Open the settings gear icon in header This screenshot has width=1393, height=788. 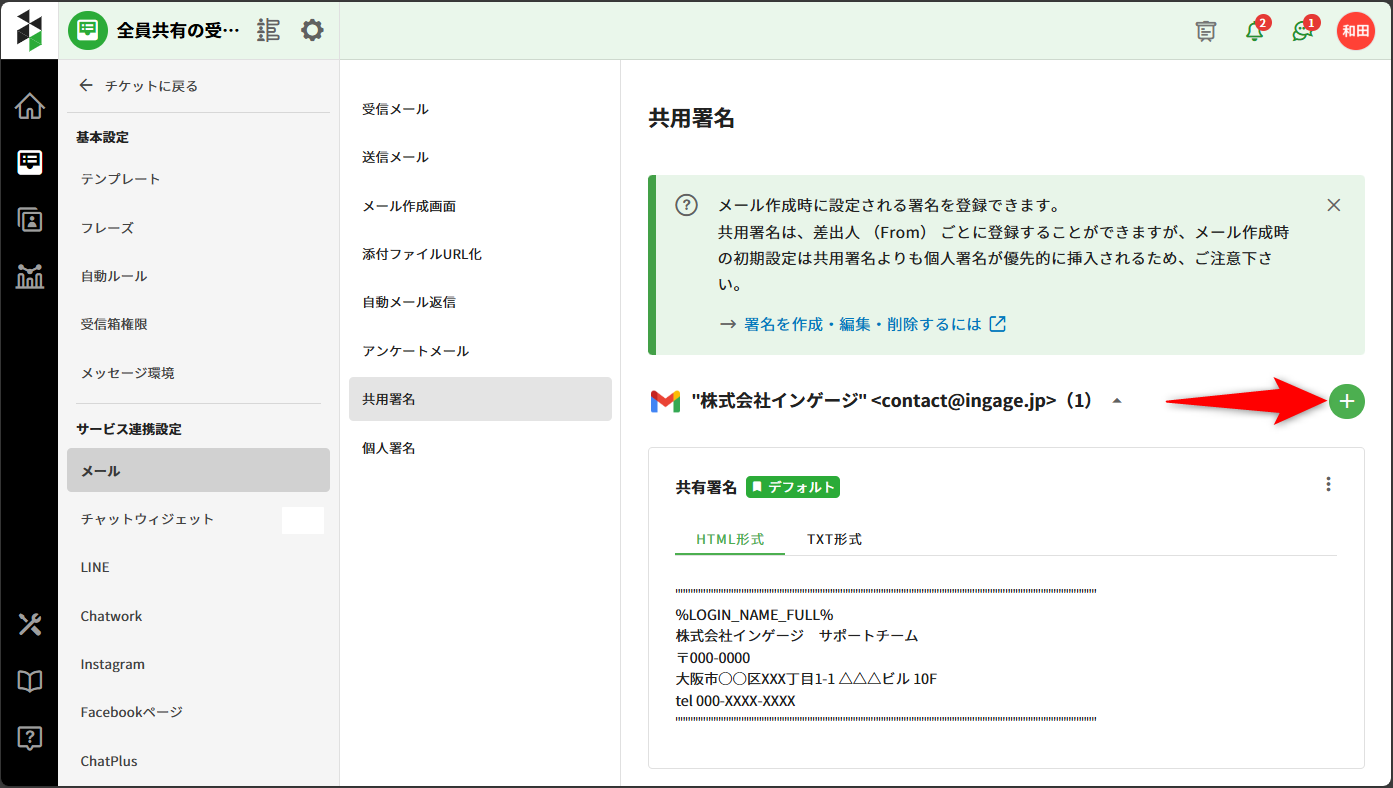312,31
